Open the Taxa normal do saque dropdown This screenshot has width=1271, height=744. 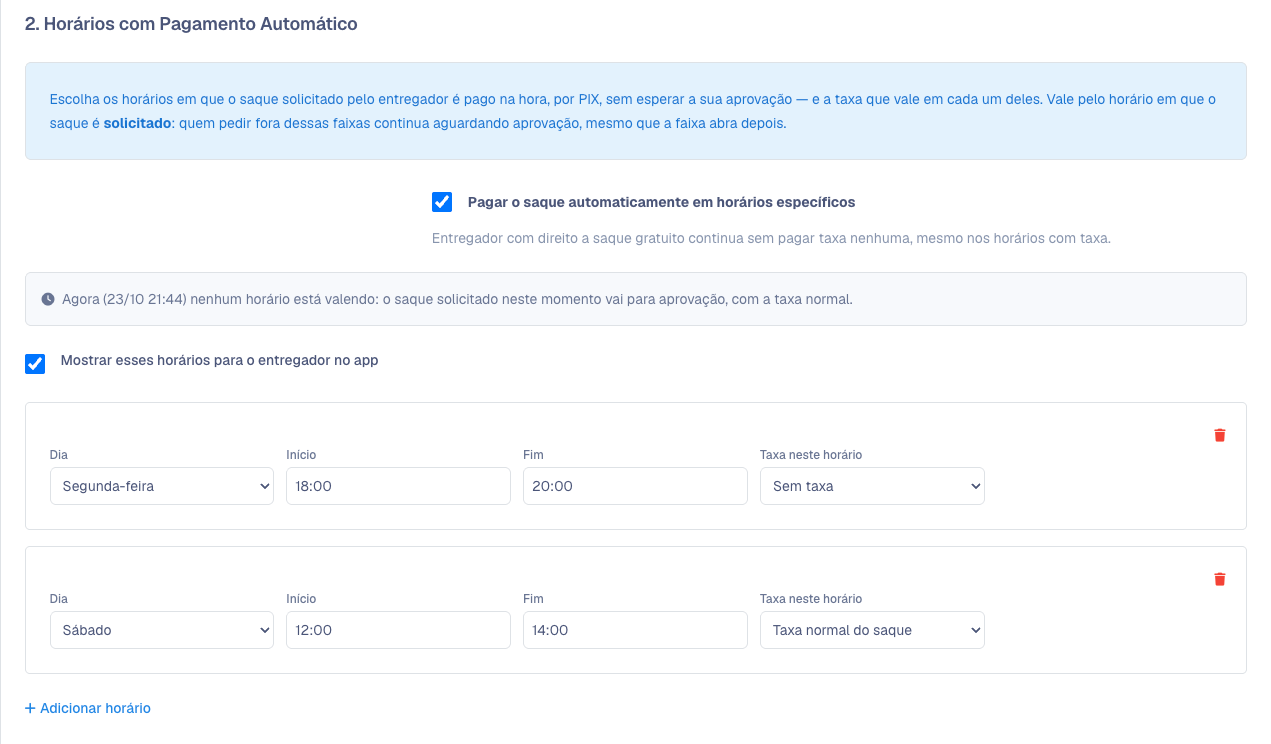click(x=872, y=630)
